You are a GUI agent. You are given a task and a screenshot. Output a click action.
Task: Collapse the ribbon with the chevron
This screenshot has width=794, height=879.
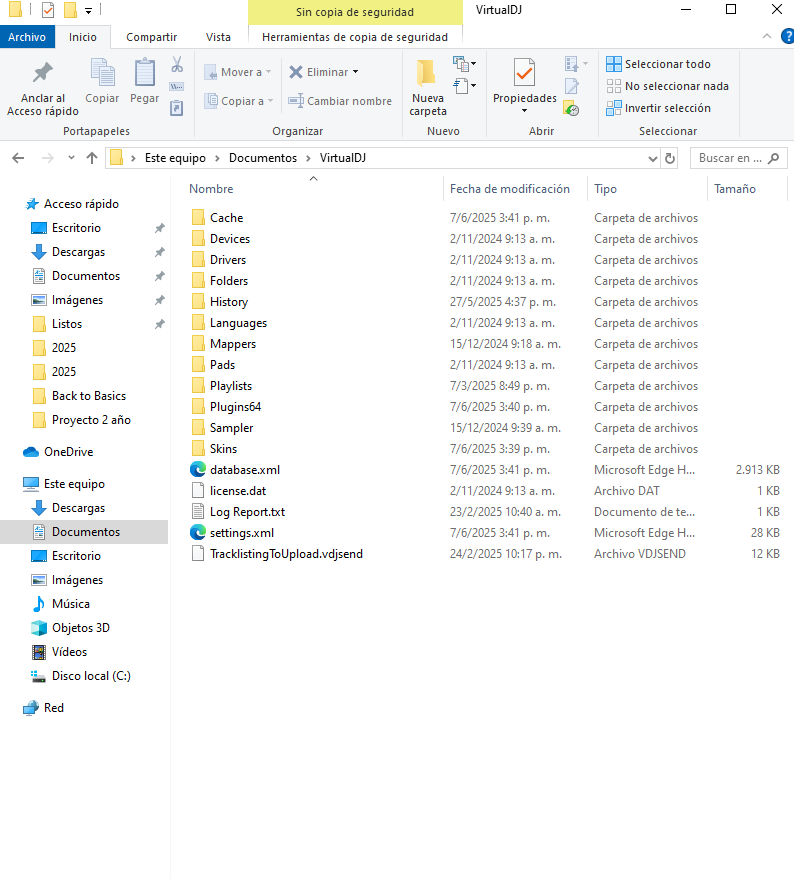click(x=767, y=36)
